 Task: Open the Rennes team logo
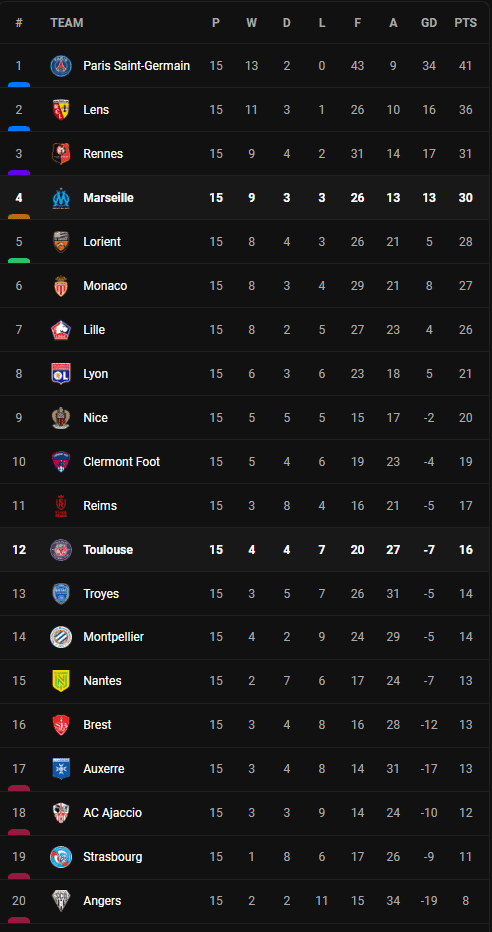tap(61, 154)
